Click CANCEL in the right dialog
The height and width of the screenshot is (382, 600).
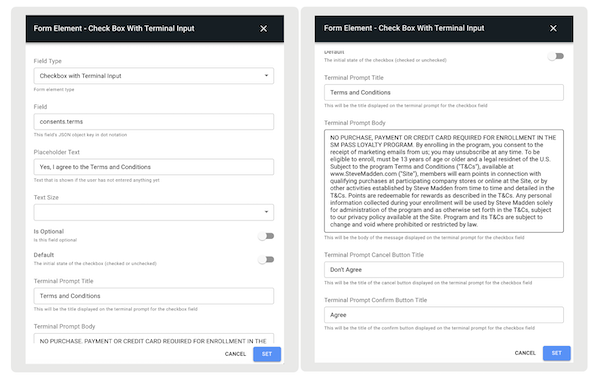click(525, 353)
